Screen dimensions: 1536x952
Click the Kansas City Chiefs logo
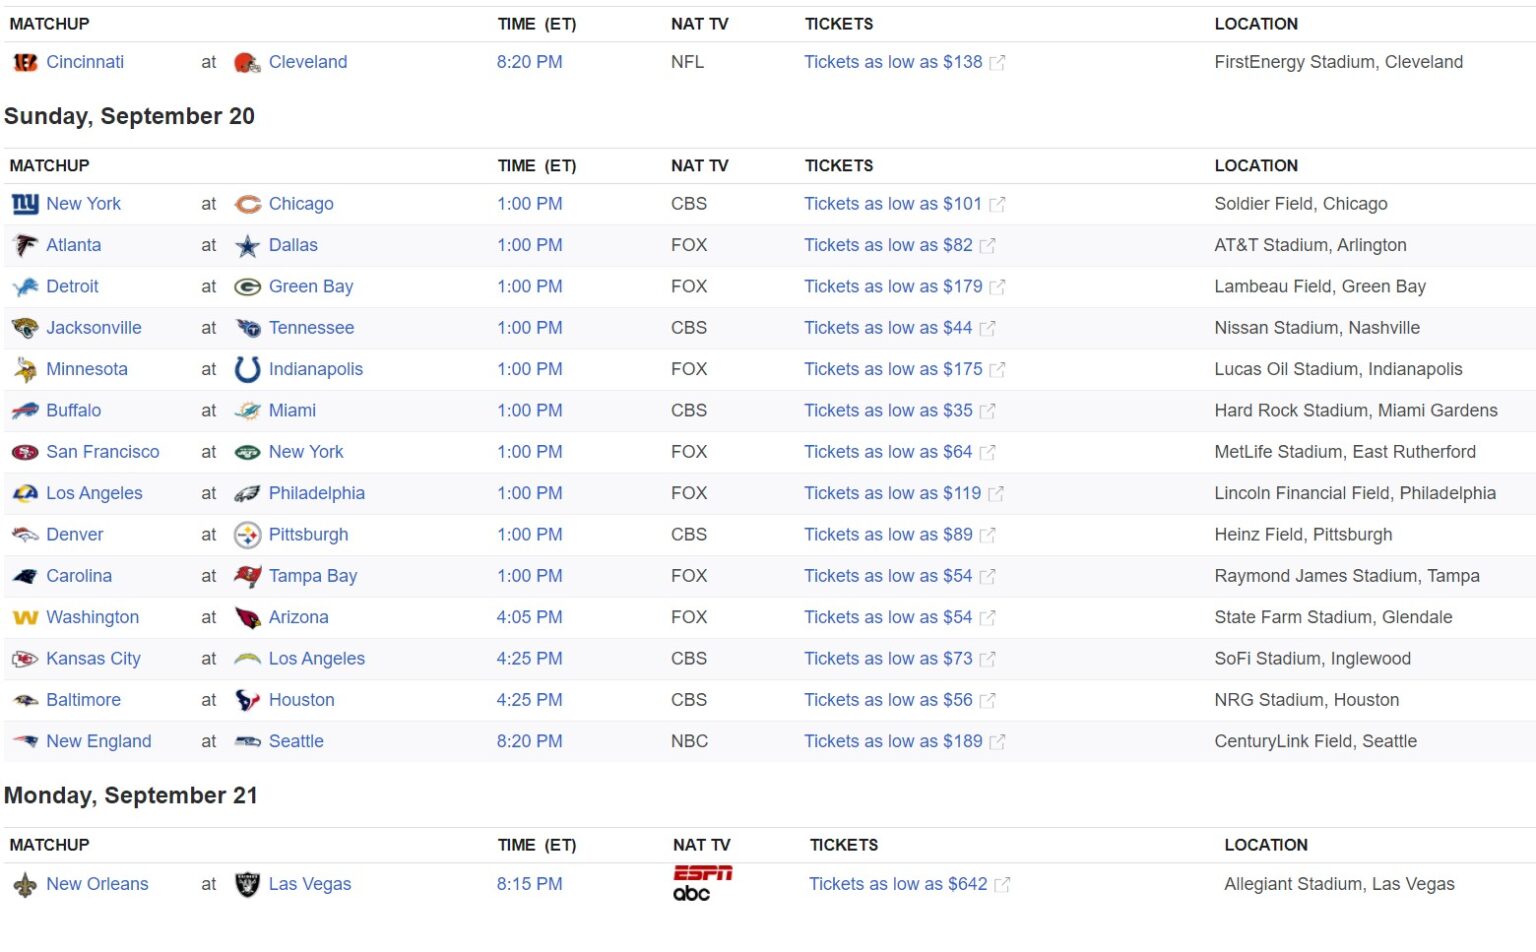[24, 659]
